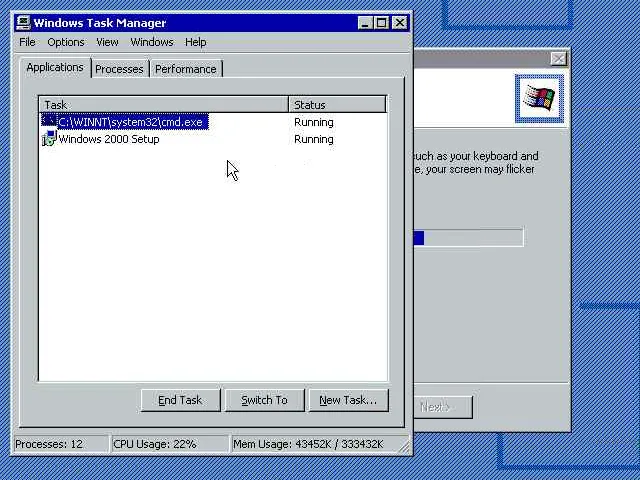Close the Setup wizard window
This screenshot has width=640, height=480.
pyautogui.click(x=558, y=59)
